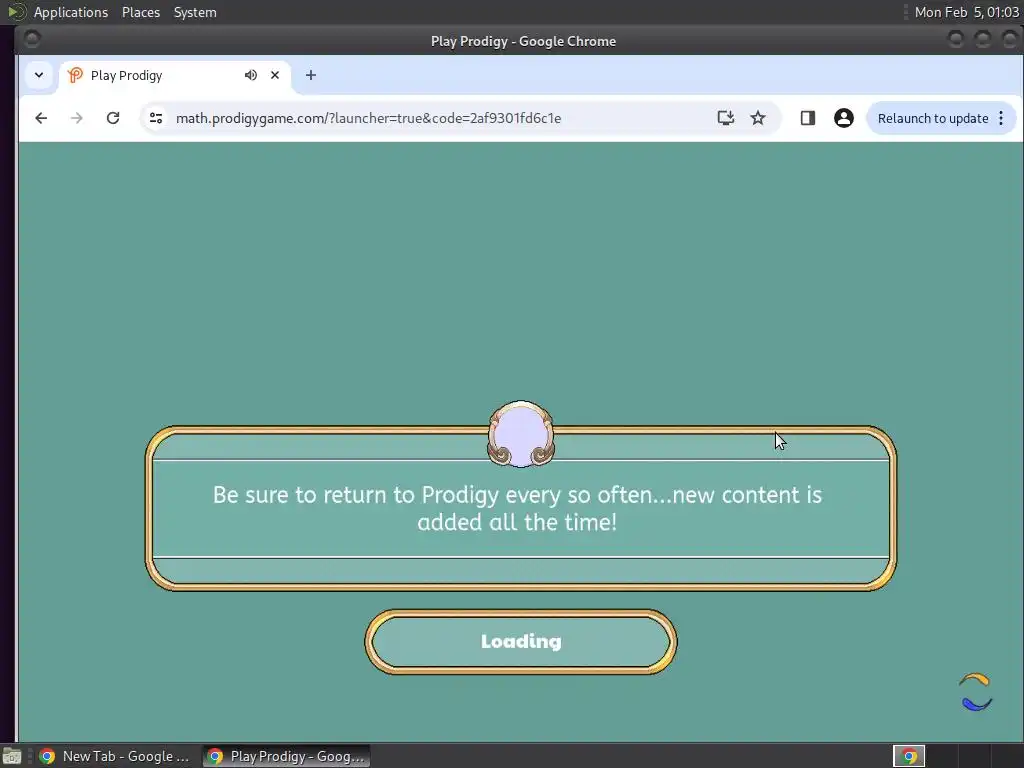Open the System menu

195,12
